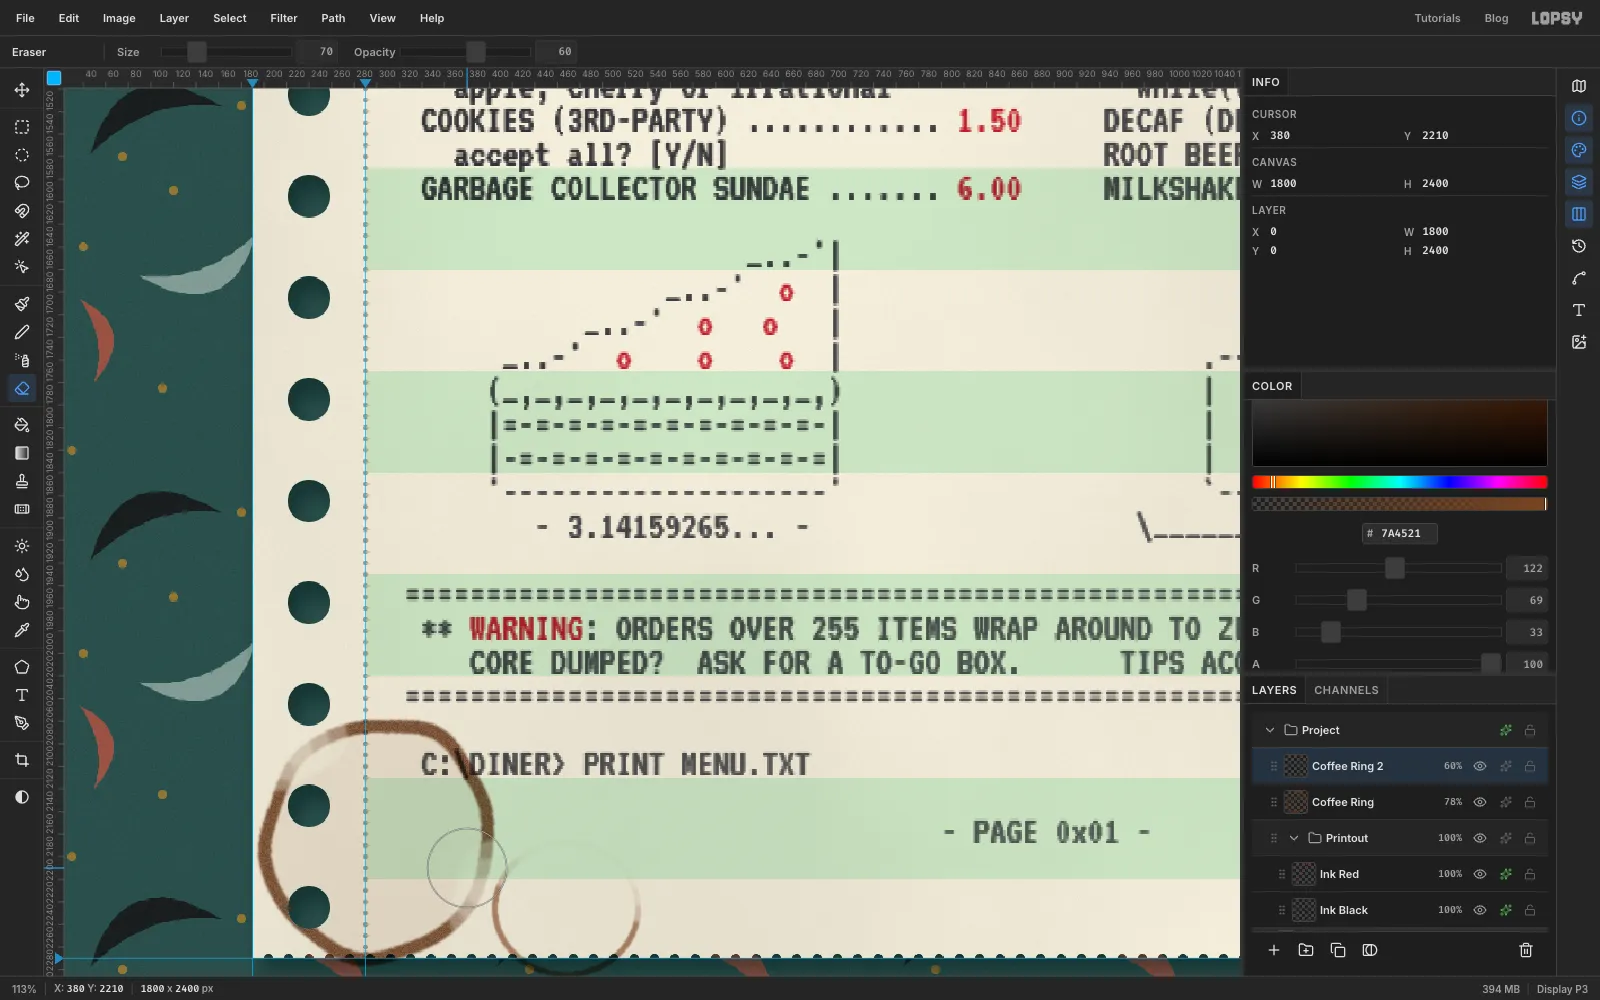This screenshot has width=1600, height=1000.
Task: Select the Elliptical Marquee tool
Action: point(22,155)
